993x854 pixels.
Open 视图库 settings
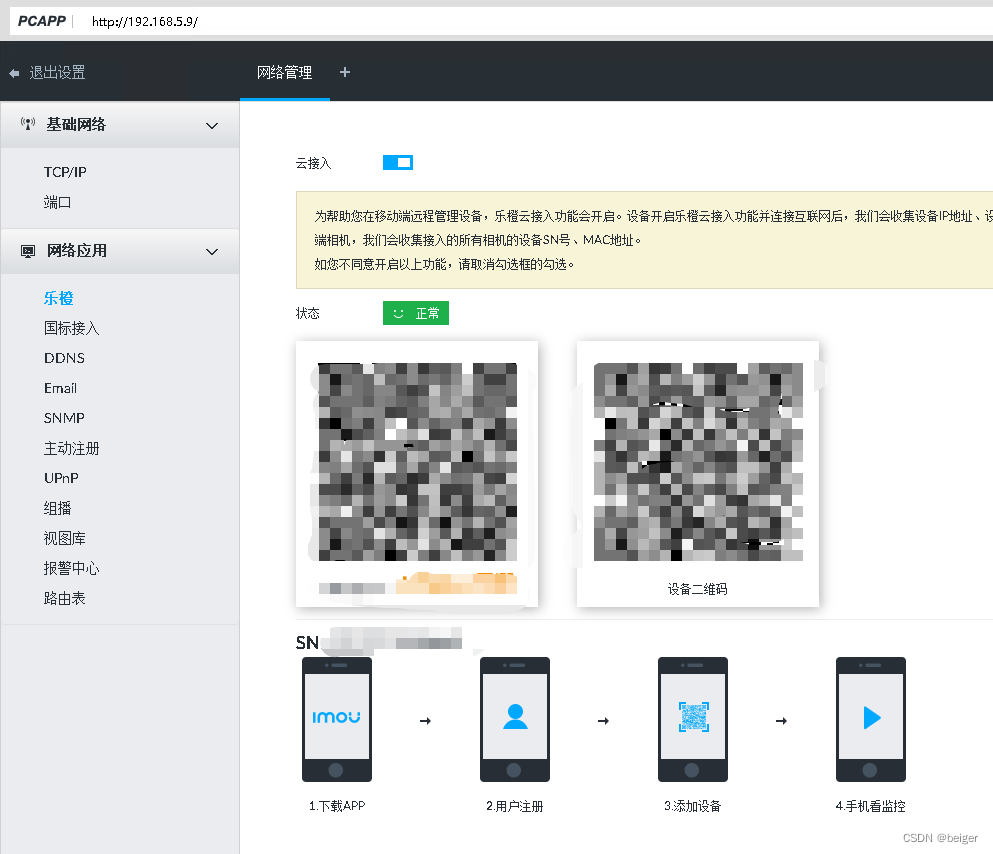65,539
